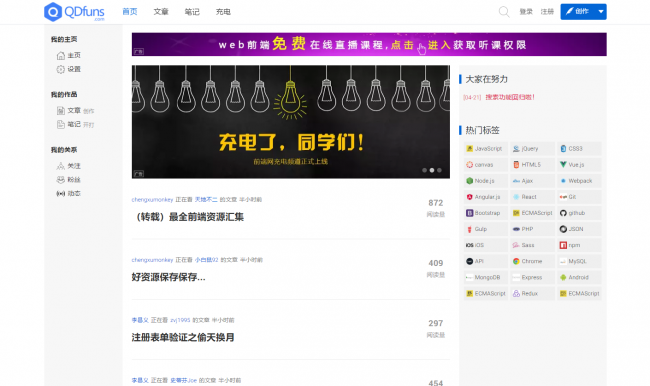
Task: Open 主页 in the left sidebar
Action: click(x=69, y=55)
